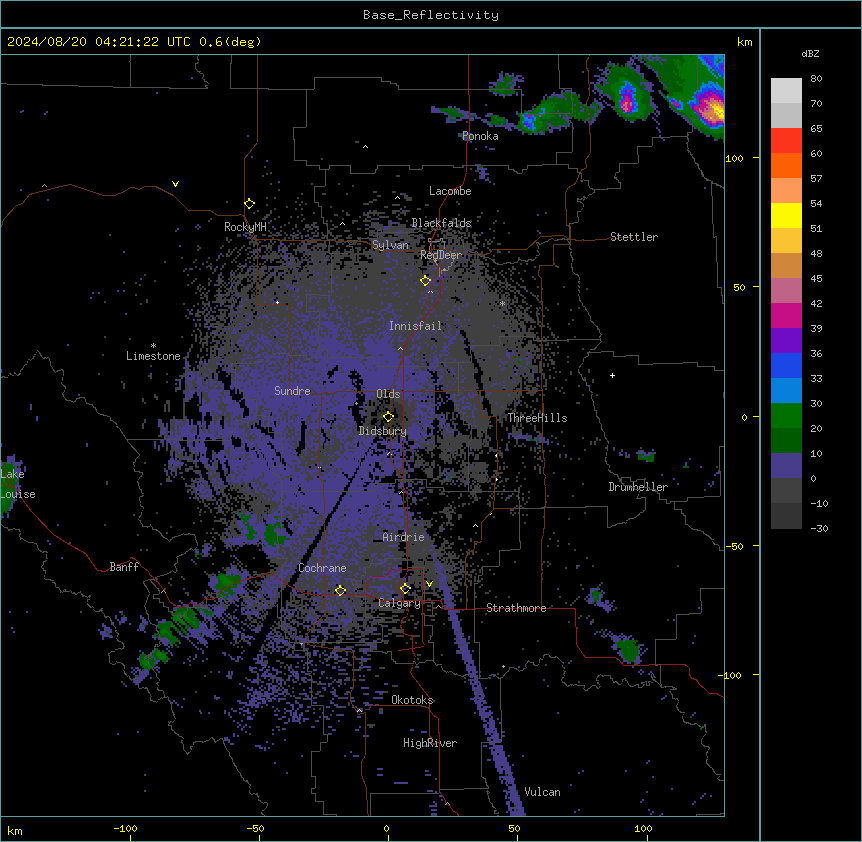Choose the bright green 20-30 dBZ legend swatch

[786, 416]
